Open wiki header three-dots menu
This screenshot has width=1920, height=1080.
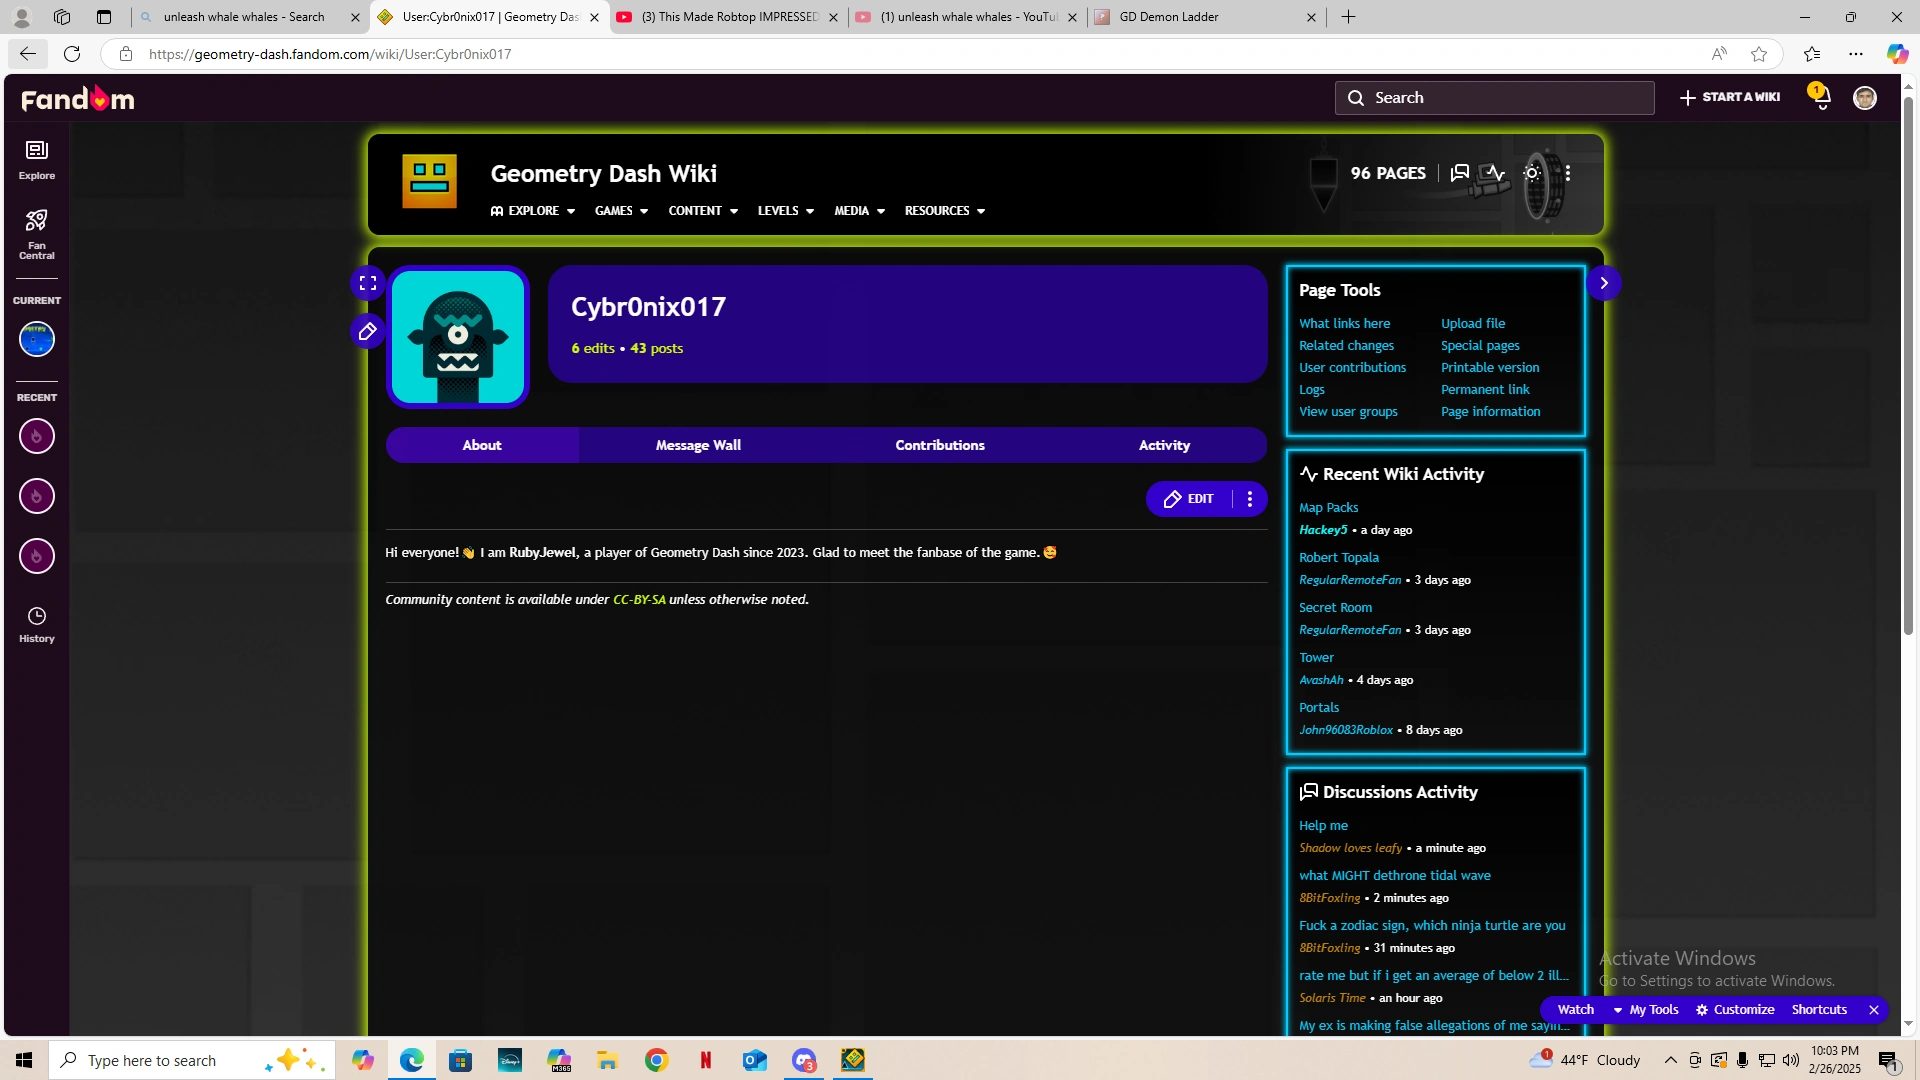[1568, 173]
